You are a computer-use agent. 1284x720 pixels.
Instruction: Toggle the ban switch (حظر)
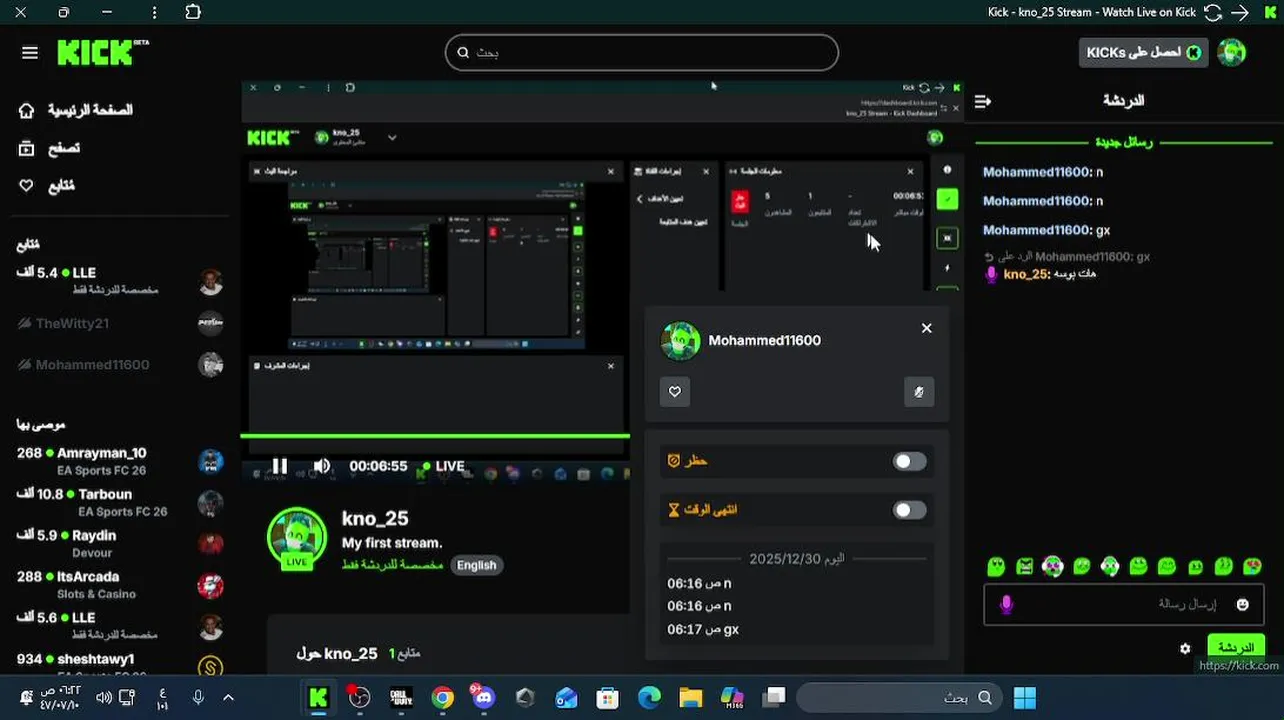pos(909,461)
